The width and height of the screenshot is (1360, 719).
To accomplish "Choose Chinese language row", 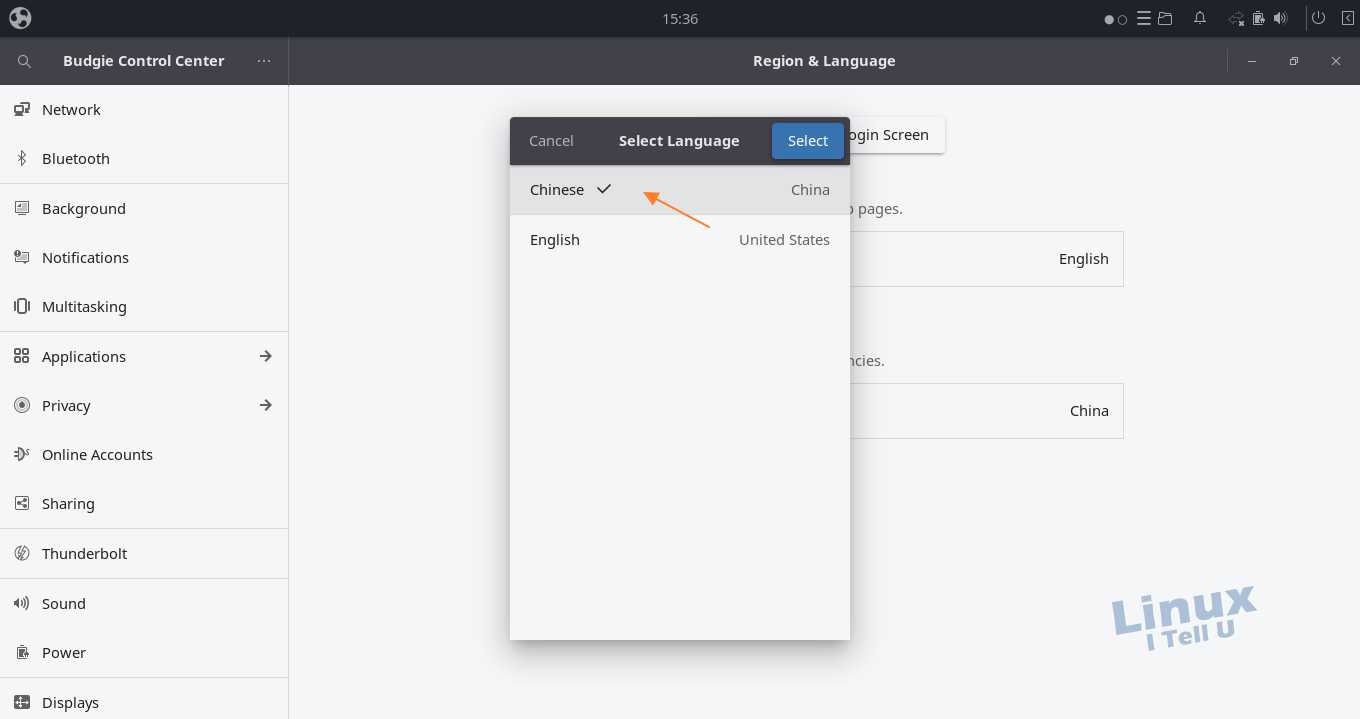I will pos(680,190).
